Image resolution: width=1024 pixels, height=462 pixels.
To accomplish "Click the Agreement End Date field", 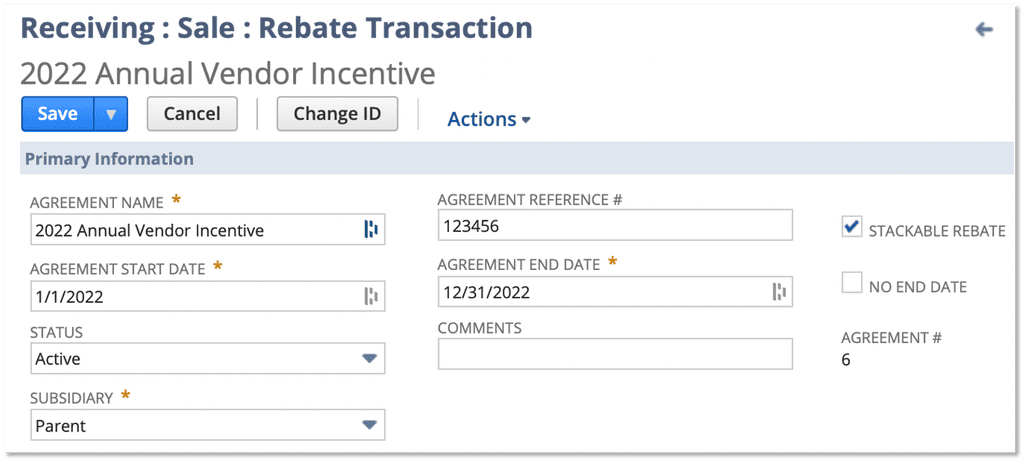I will click(x=615, y=291).
